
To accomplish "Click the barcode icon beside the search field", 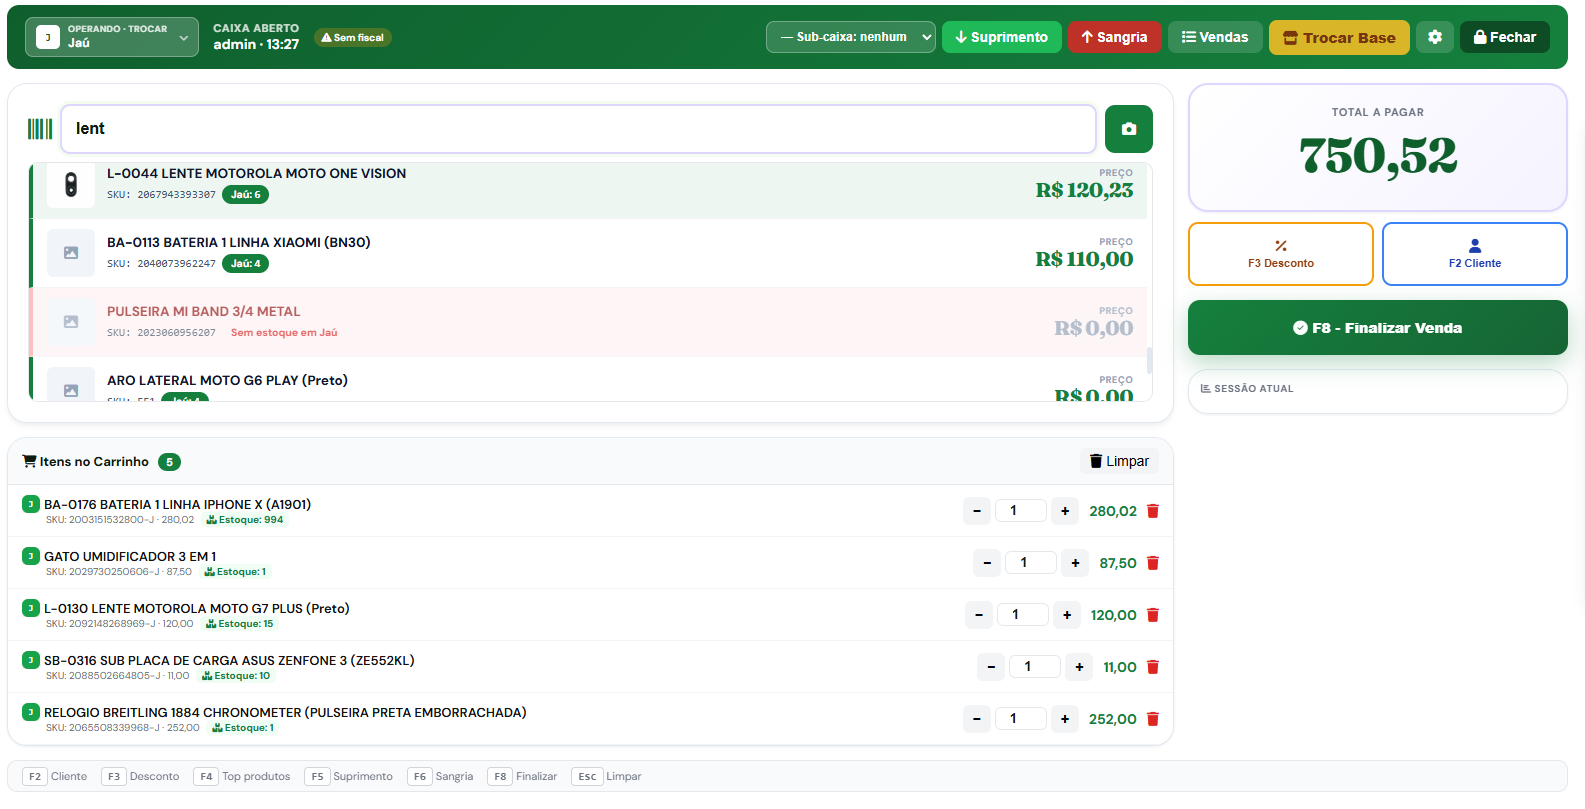I will click(40, 129).
